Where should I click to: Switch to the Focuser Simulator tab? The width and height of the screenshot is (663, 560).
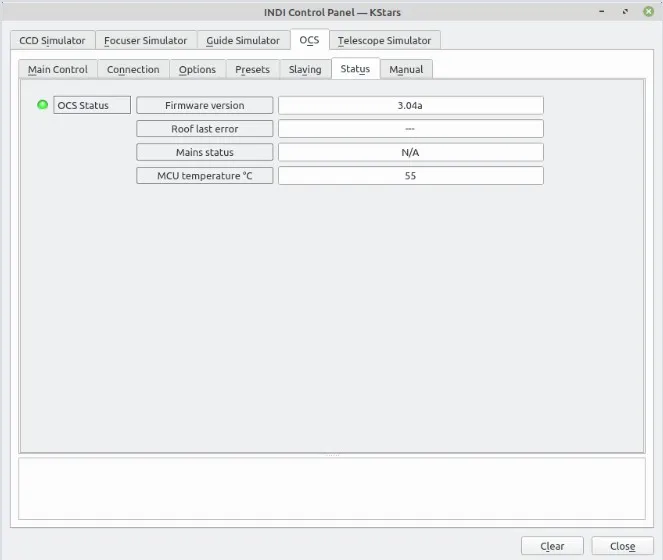point(146,40)
